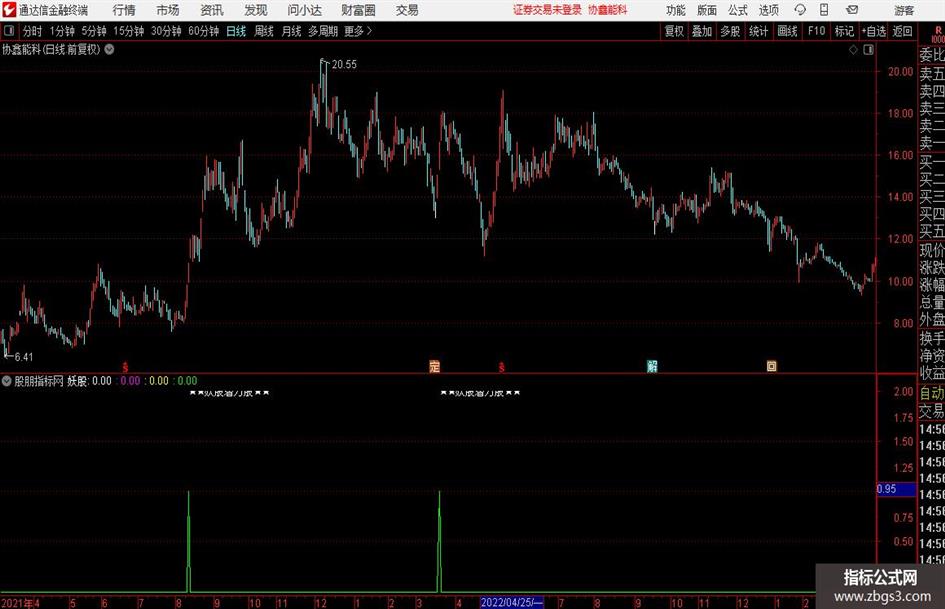This screenshot has height=609, width=945.
Task: Switch to 1分钟 period
Action: [62, 31]
